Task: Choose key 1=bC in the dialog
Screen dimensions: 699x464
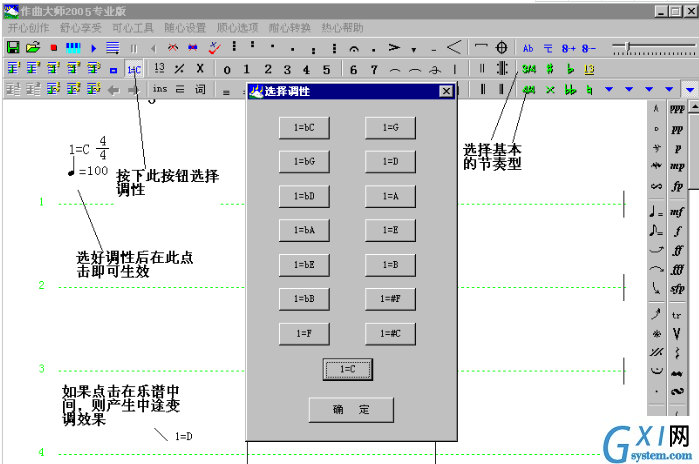Action: tap(304, 127)
